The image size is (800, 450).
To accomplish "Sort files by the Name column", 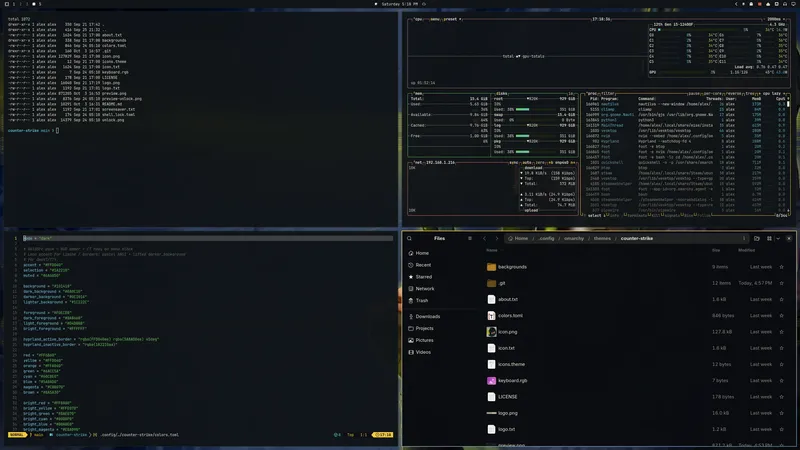I will point(492,251).
